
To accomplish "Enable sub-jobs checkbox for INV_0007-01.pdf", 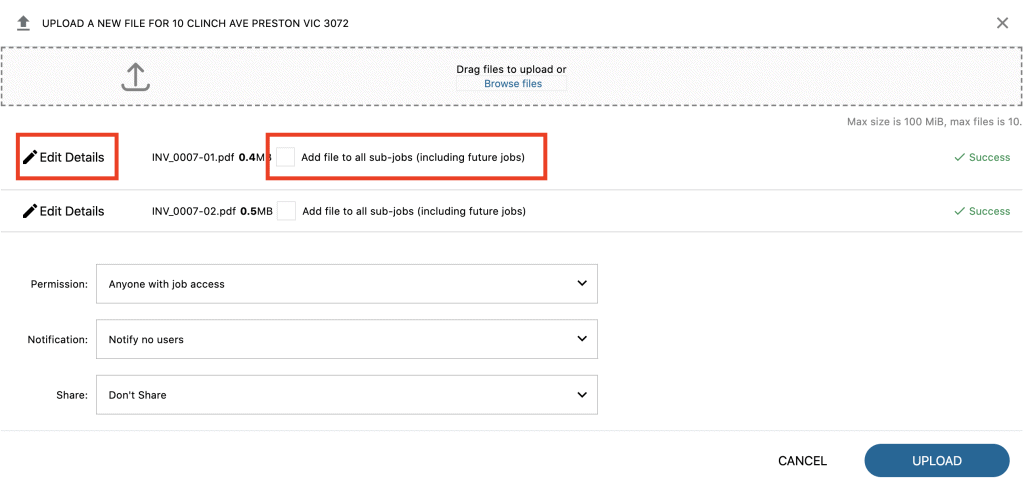I will click(286, 157).
